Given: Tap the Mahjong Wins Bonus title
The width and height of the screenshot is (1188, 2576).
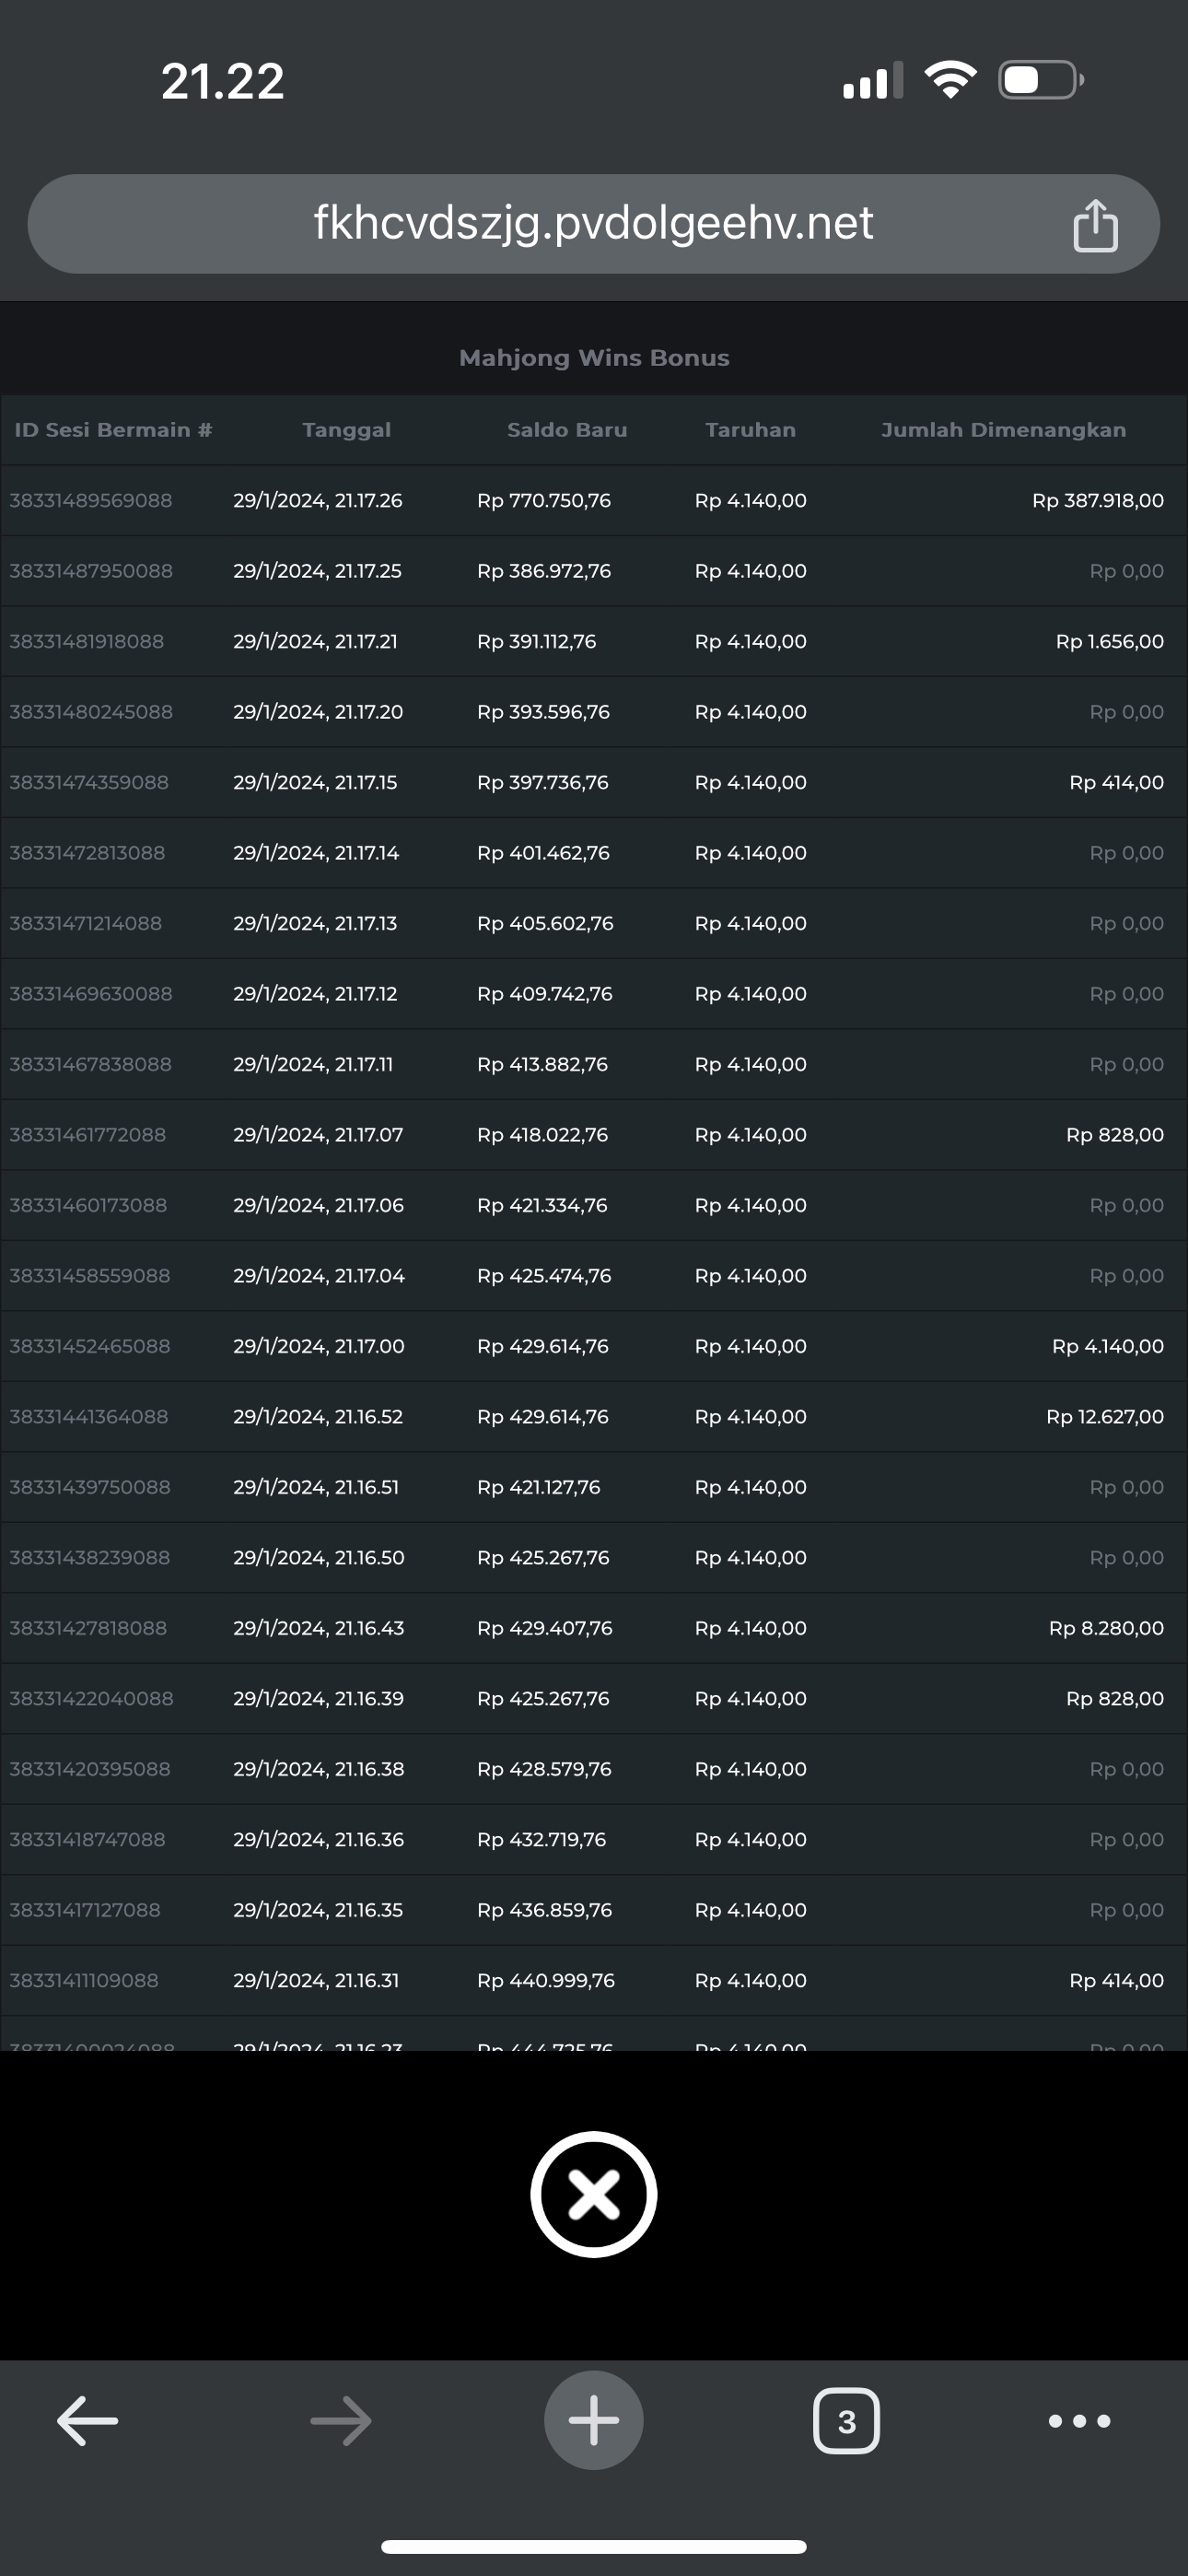Looking at the screenshot, I should [594, 358].
